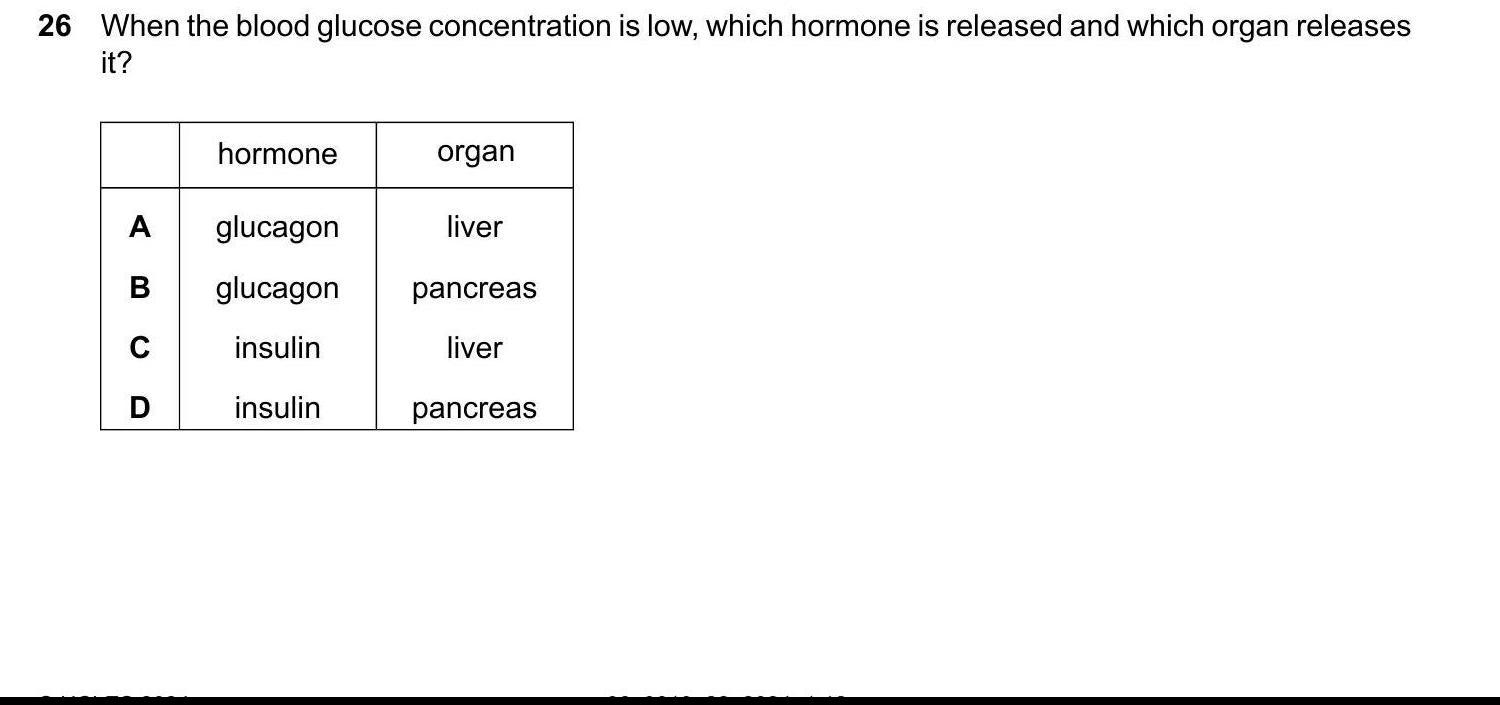Viewport: 1500px width, 705px height.
Task: Select answer option letter B
Action: point(140,288)
